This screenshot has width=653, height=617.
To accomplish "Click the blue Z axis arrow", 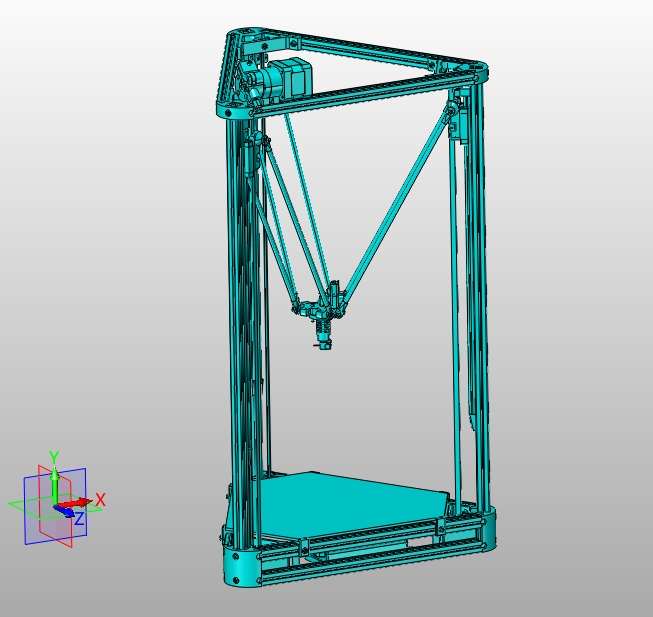I will click(x=63, y=512).
